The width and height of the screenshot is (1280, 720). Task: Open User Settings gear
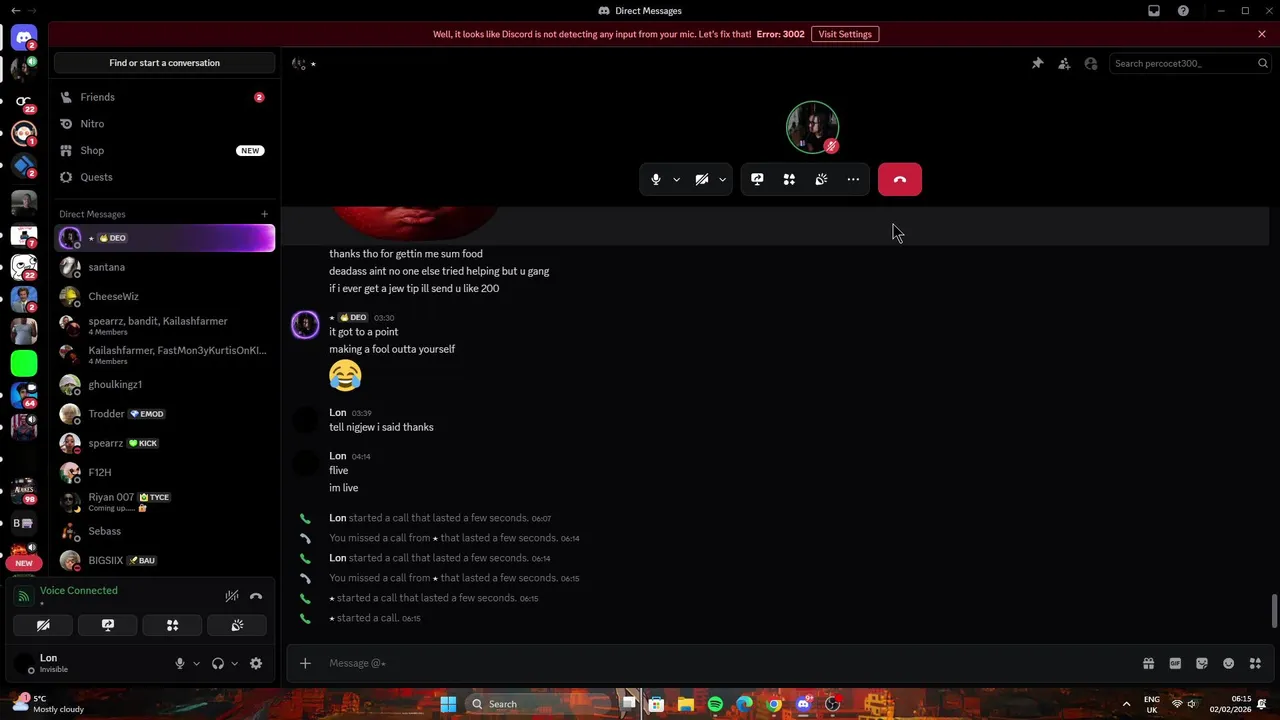(x=256, y=663)
